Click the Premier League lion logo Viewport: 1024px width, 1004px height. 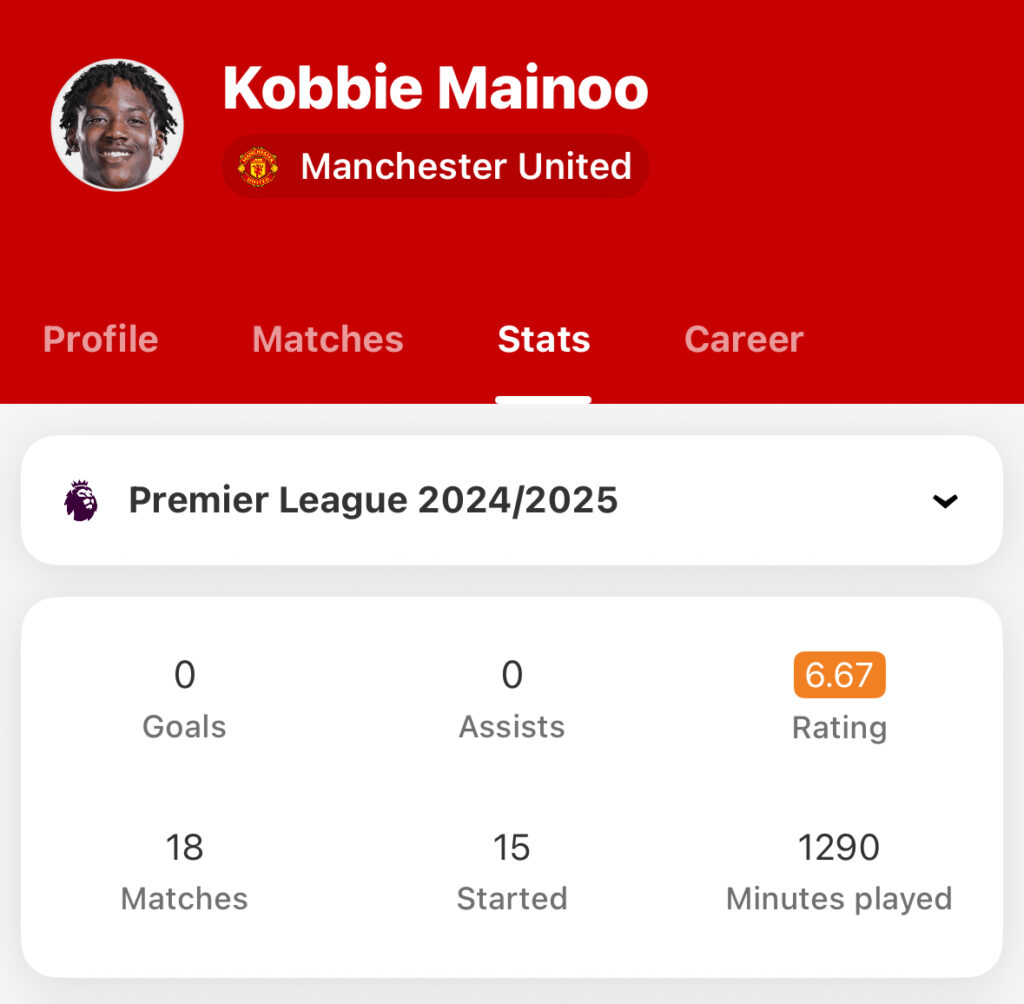[x=81, y=500]
